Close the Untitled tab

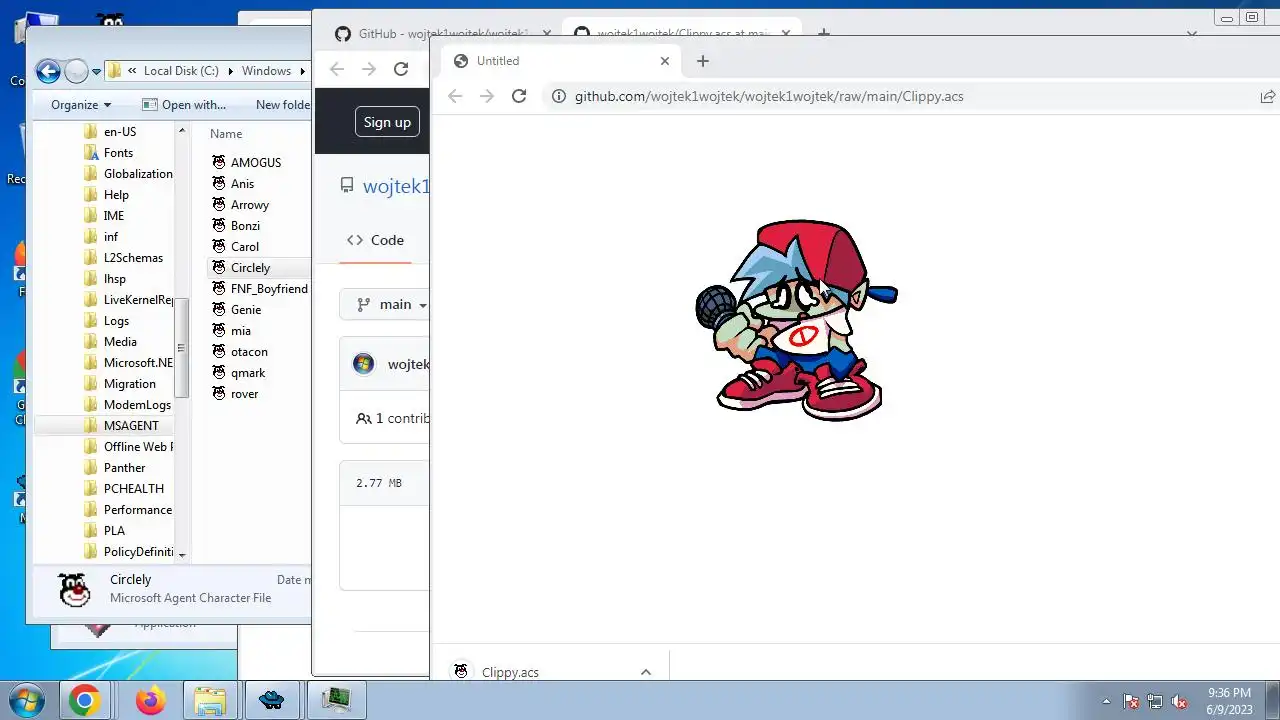coord(665,61)
